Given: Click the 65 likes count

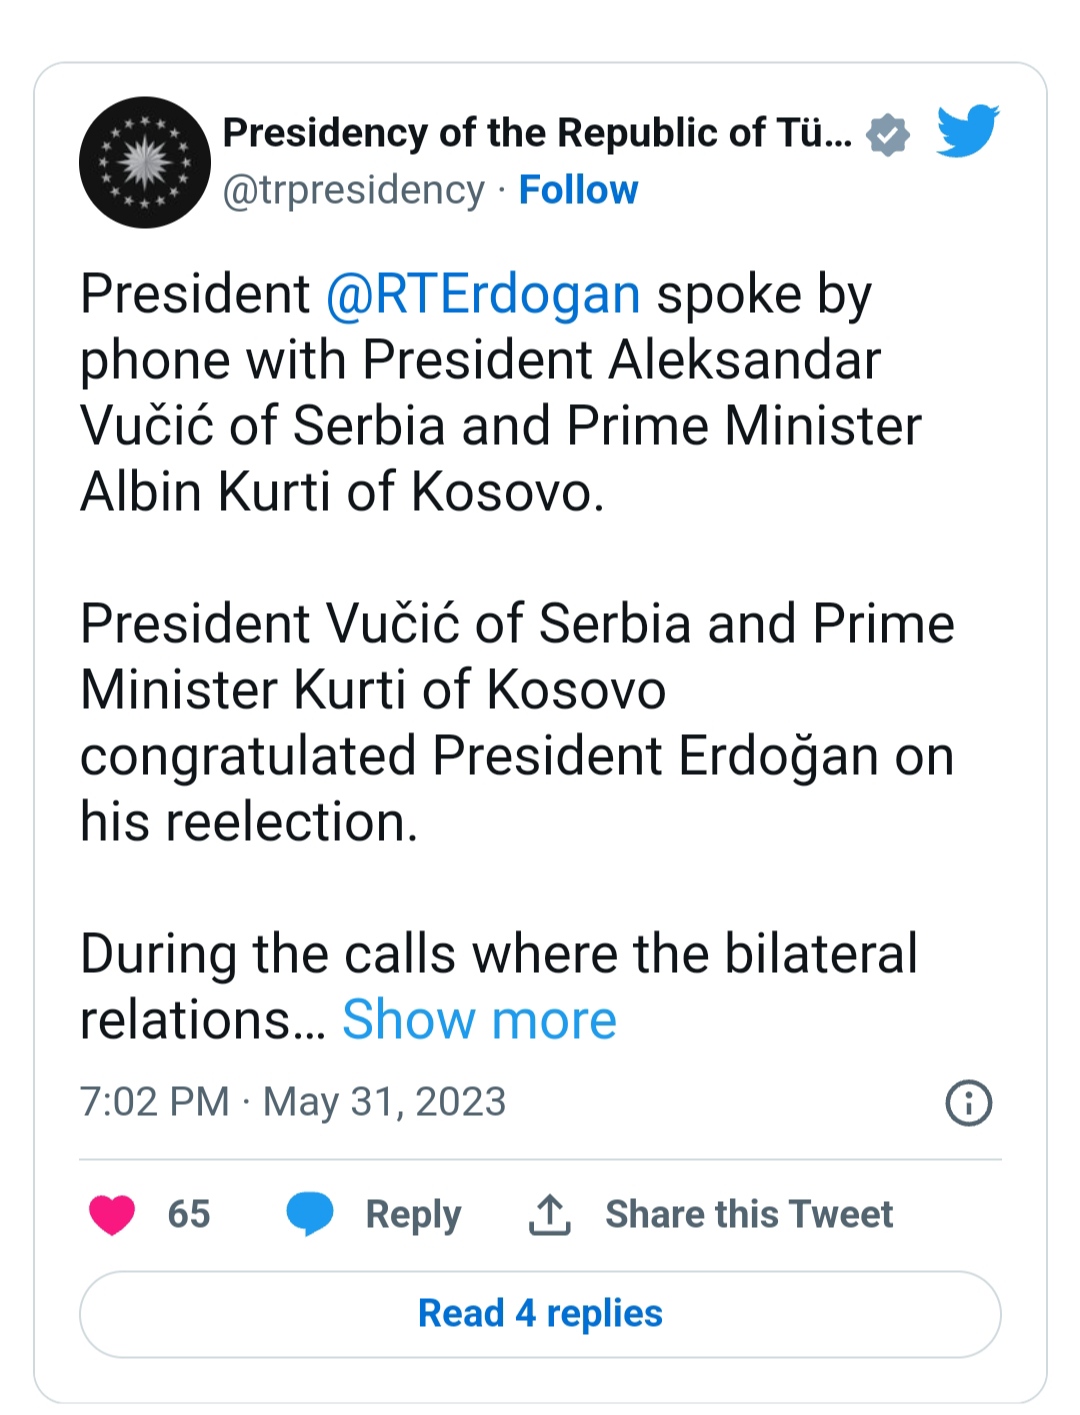Looking at the screenshot, I should [x=189, y=1214].
